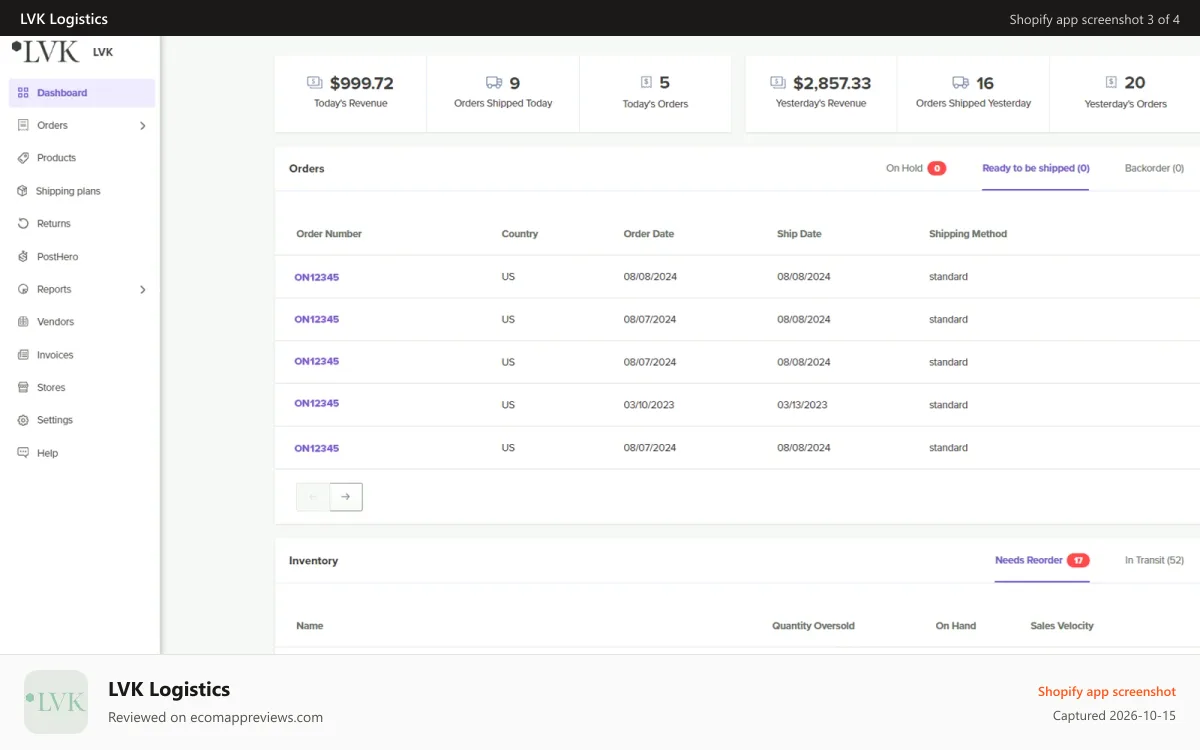
Task: Switch to the Backorder (0) tab
Action: 1154,168
